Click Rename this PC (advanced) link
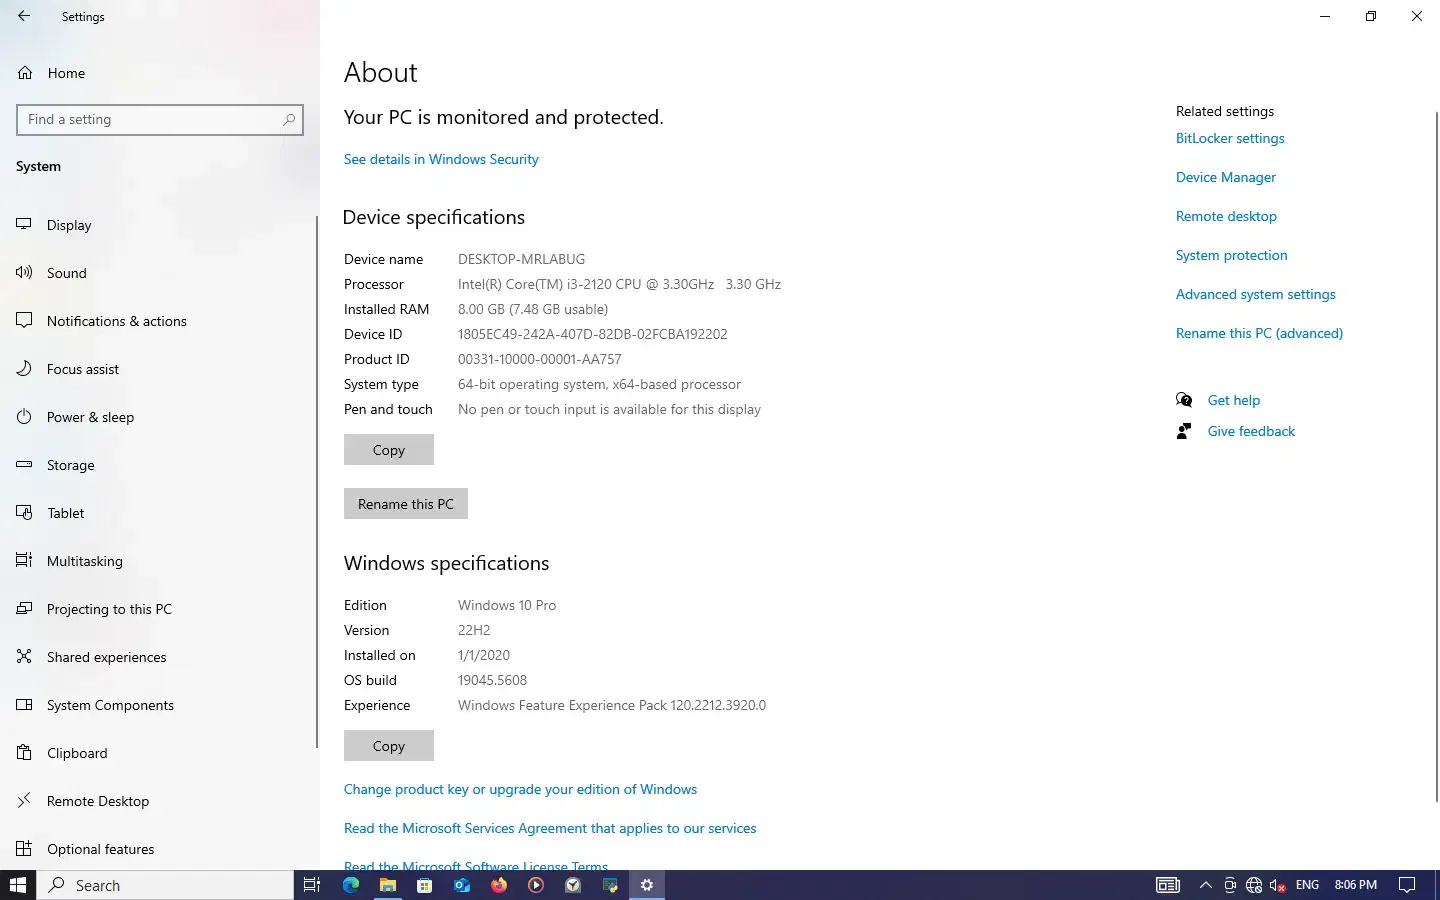This screenshot has width=1440, height=900. [x=1259, y=333]
